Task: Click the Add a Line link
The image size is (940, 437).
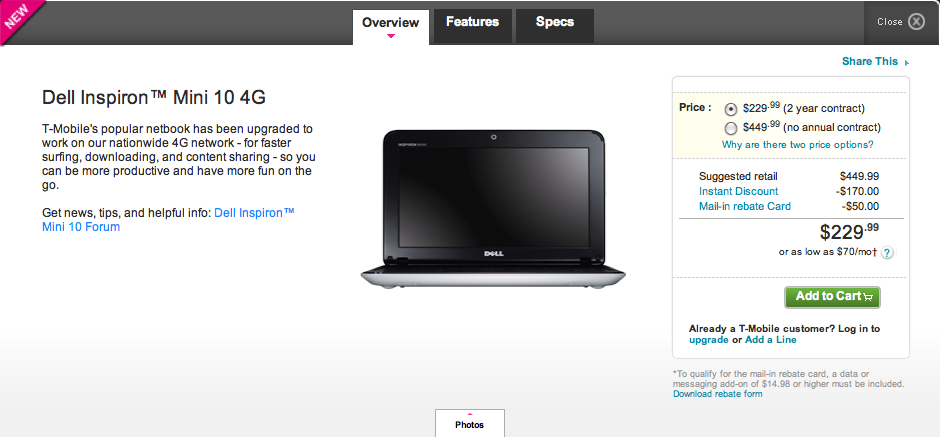Action: pyautogui.click(x=770, y=340)
